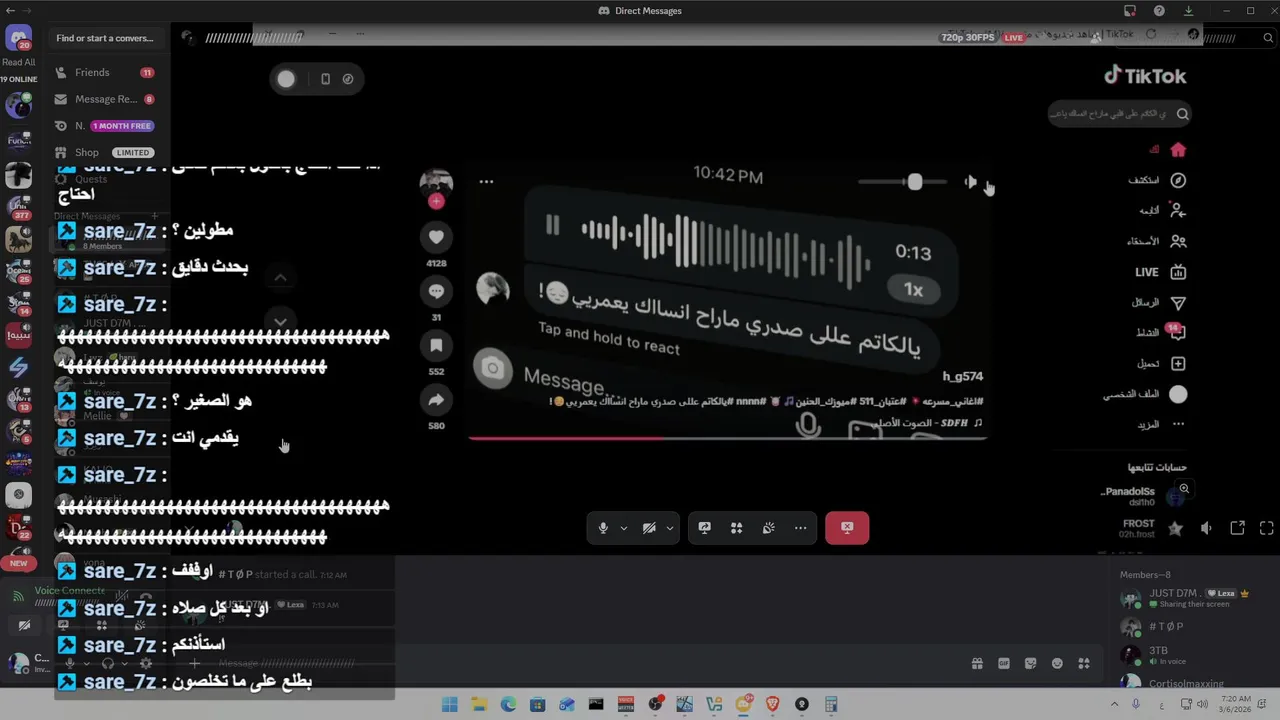
Task: Show hidden tray icons chevron
Action: tap(1114, 704)
